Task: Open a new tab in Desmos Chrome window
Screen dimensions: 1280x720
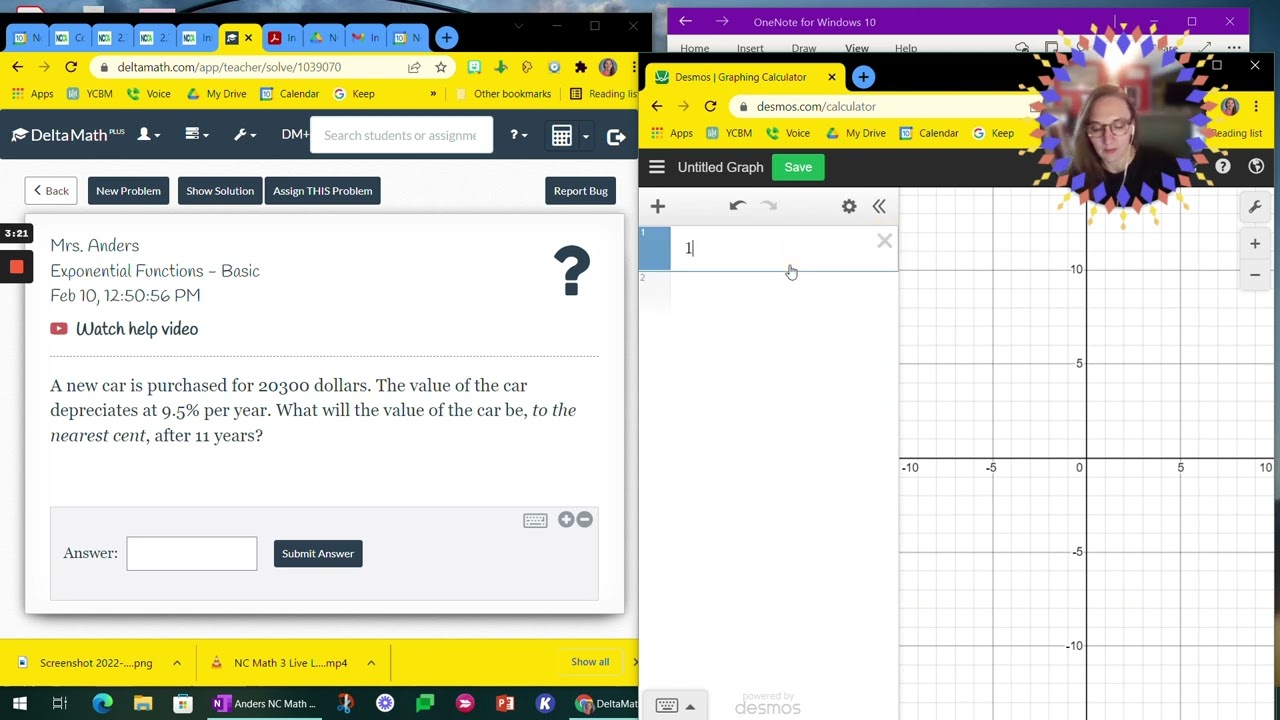Action: [x=863, y=77]
